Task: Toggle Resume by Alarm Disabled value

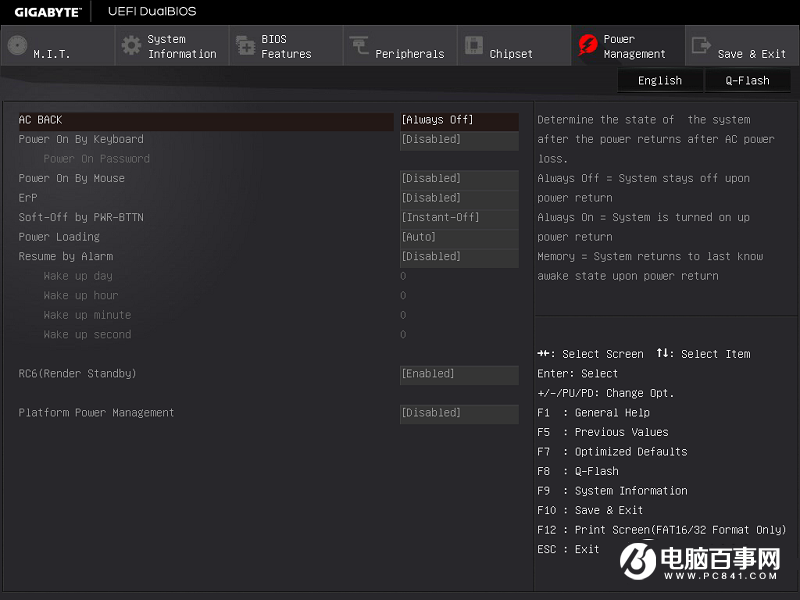Action: click(459, 257)
